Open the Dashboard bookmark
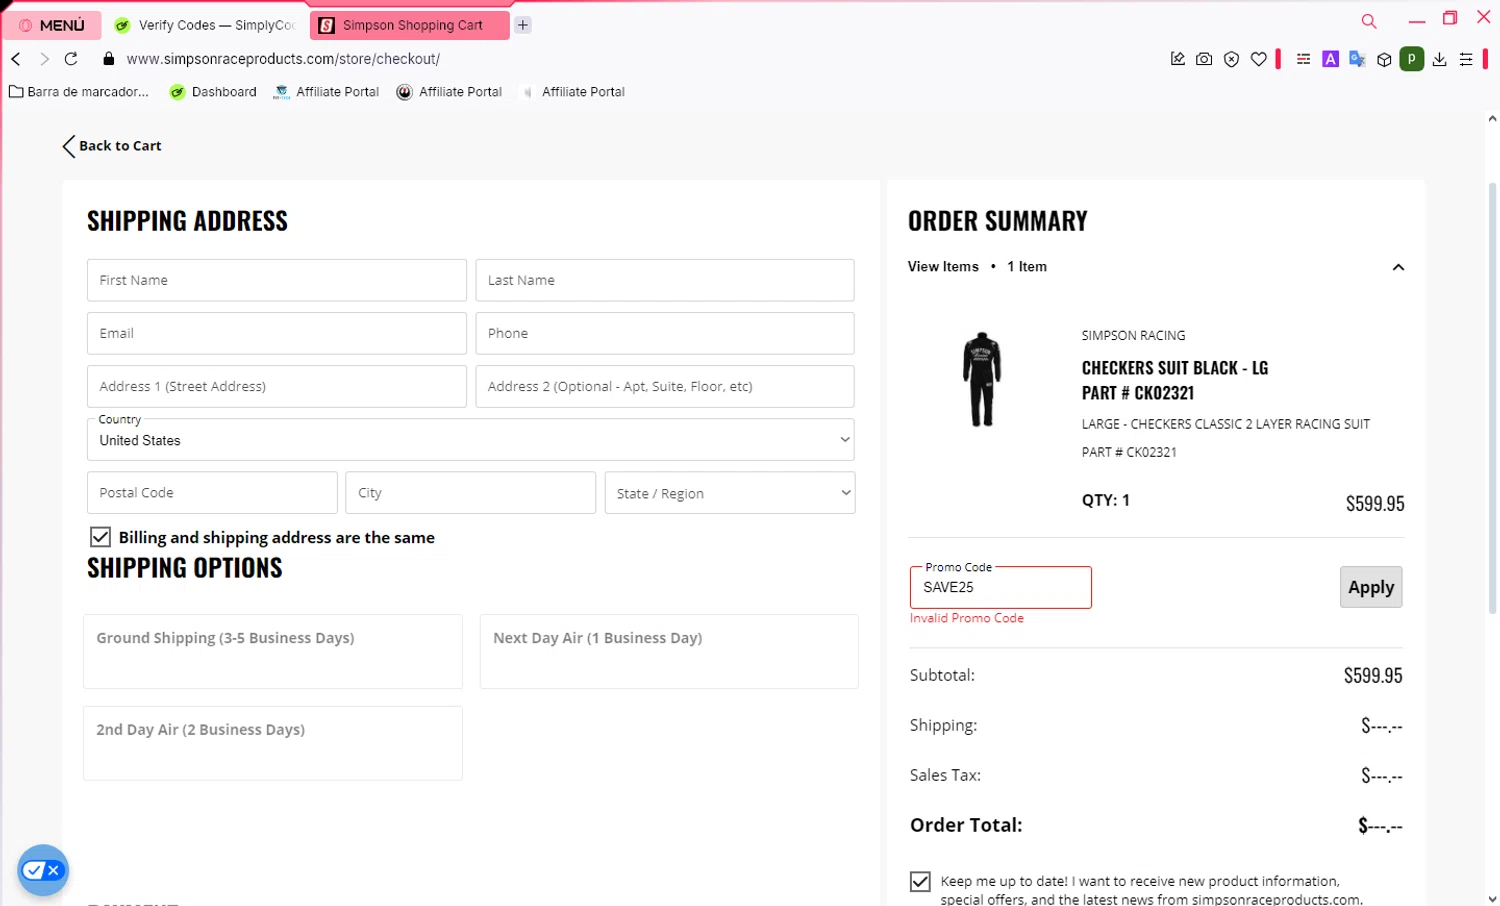The image size is (1500, 906). [x=213, y=92]
